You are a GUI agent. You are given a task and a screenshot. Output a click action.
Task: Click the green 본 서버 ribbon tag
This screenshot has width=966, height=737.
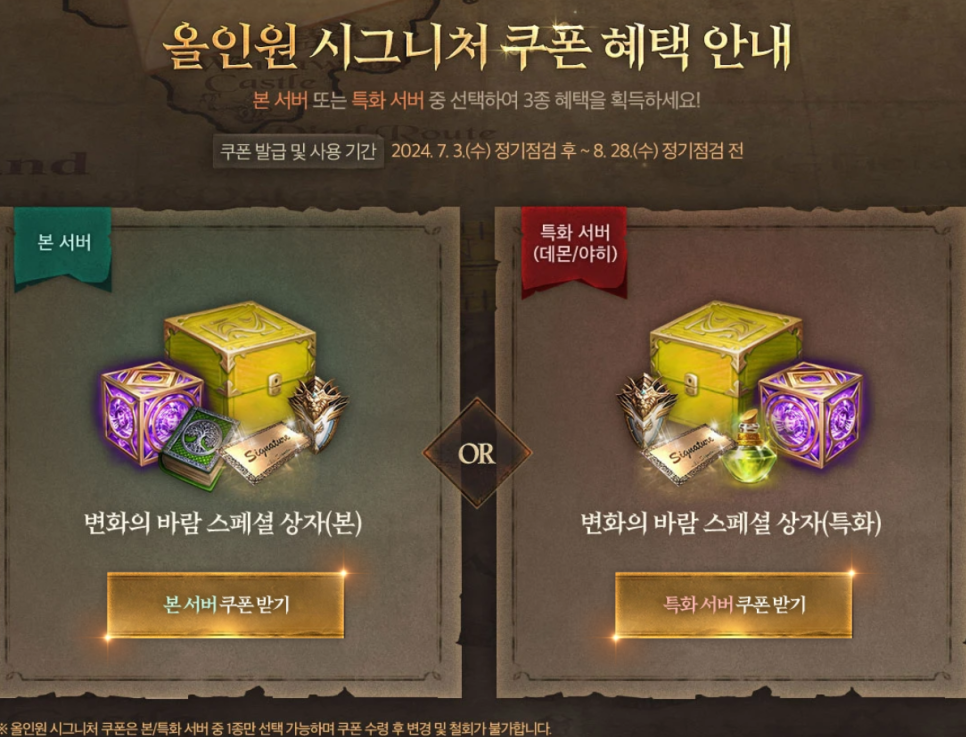[63, 248]
